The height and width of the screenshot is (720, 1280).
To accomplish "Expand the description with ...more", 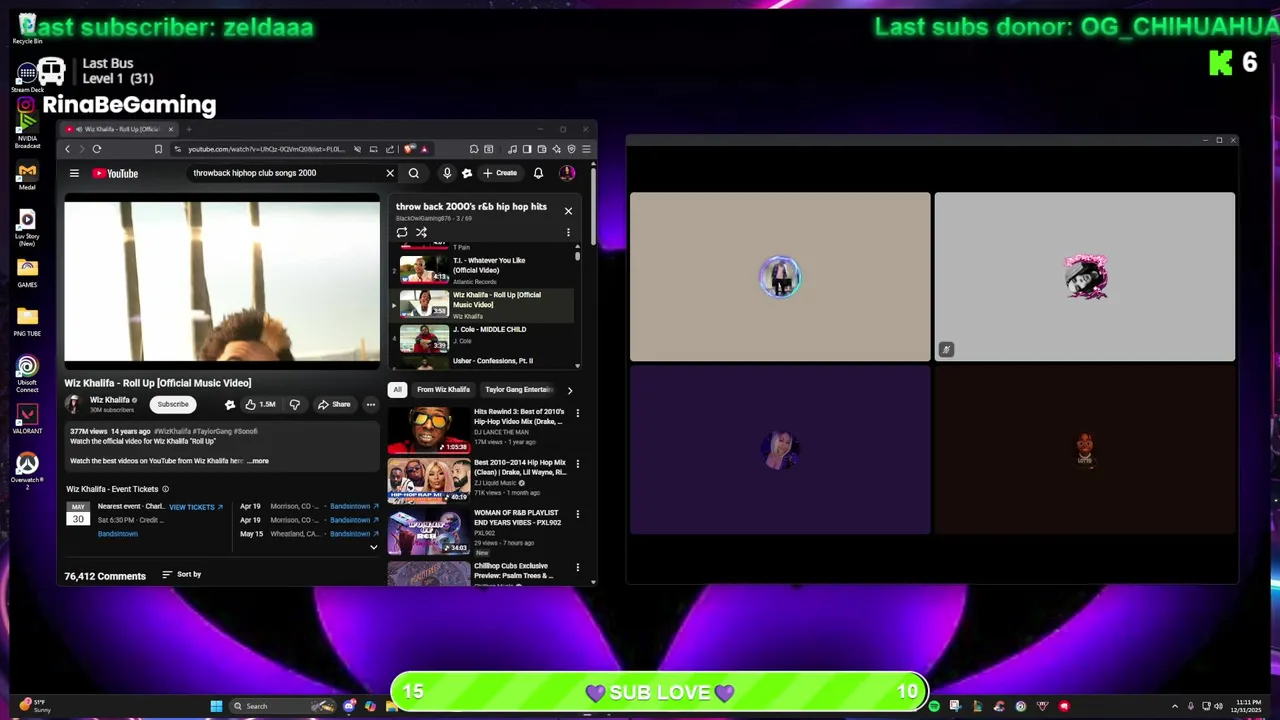I will (258, 461).
